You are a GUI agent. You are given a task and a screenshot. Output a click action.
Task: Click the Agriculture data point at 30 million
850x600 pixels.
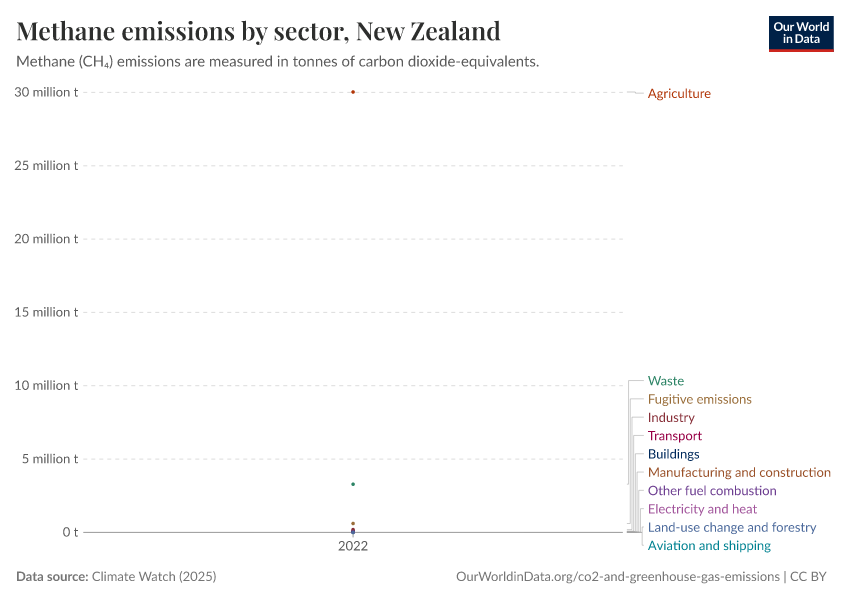353,92
